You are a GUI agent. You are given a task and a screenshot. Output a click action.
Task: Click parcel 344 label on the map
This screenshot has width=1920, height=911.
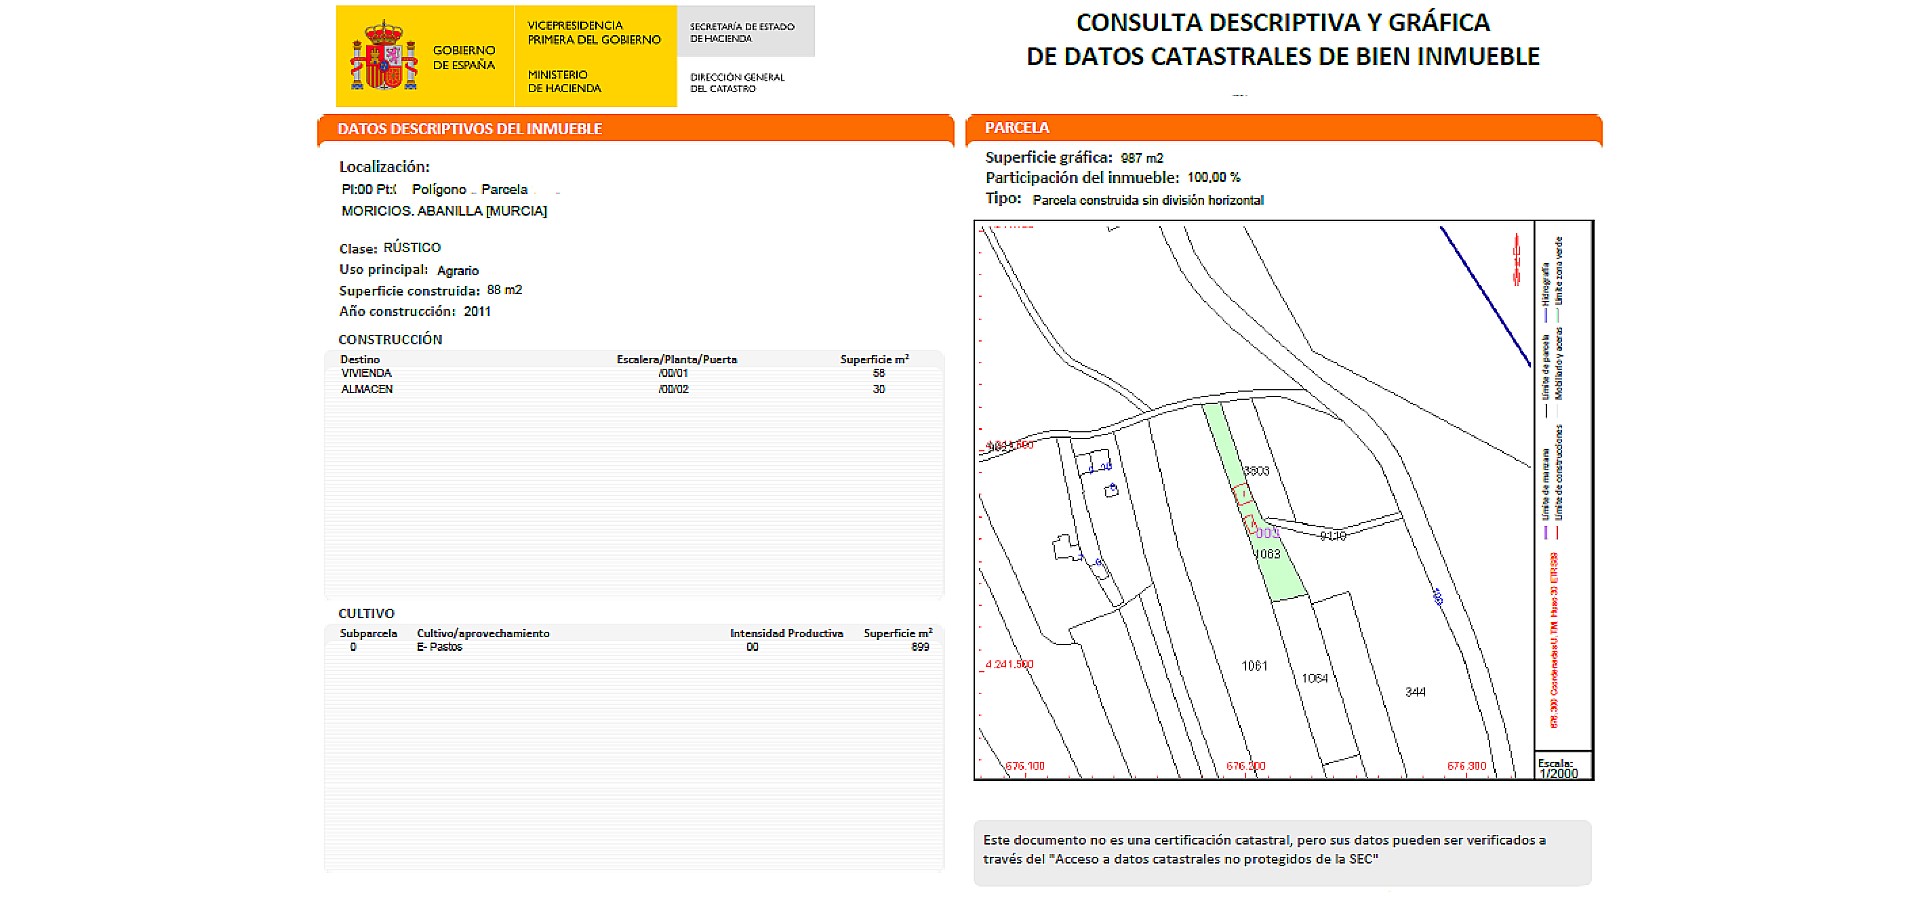(x=1415, y=692)
